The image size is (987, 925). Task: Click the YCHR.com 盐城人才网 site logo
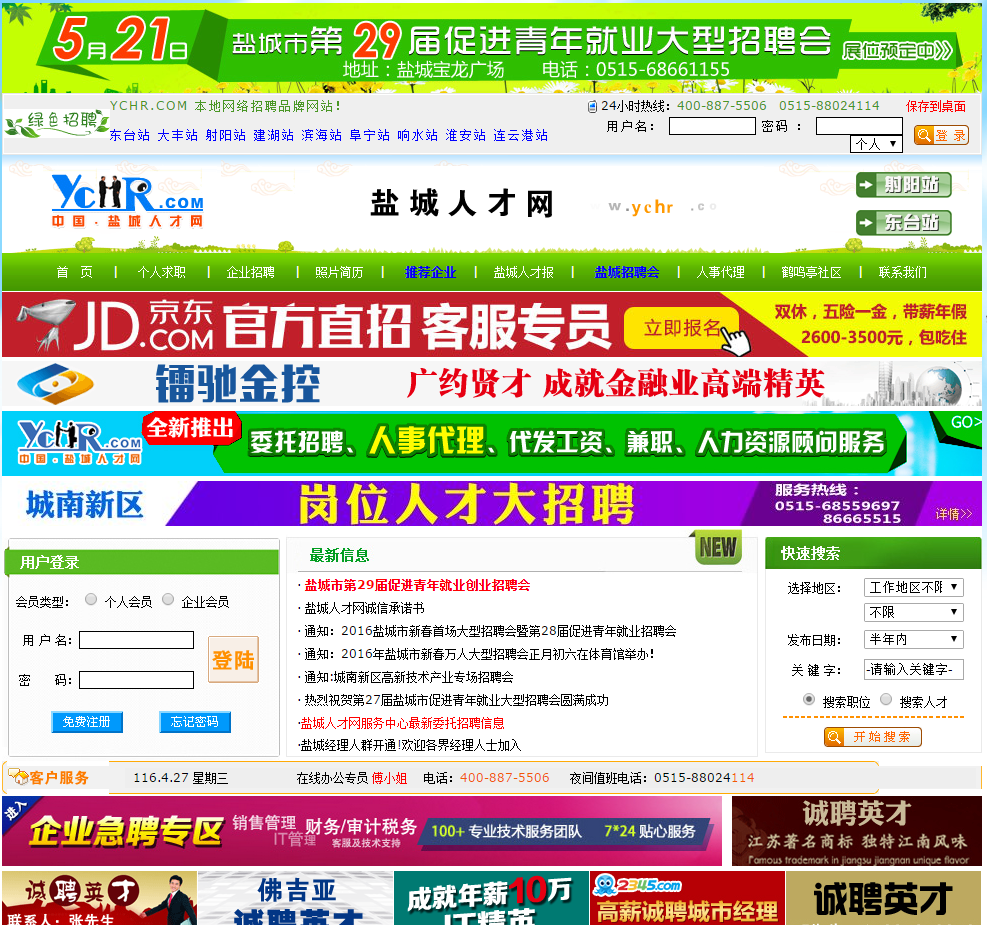pos(128,201)
